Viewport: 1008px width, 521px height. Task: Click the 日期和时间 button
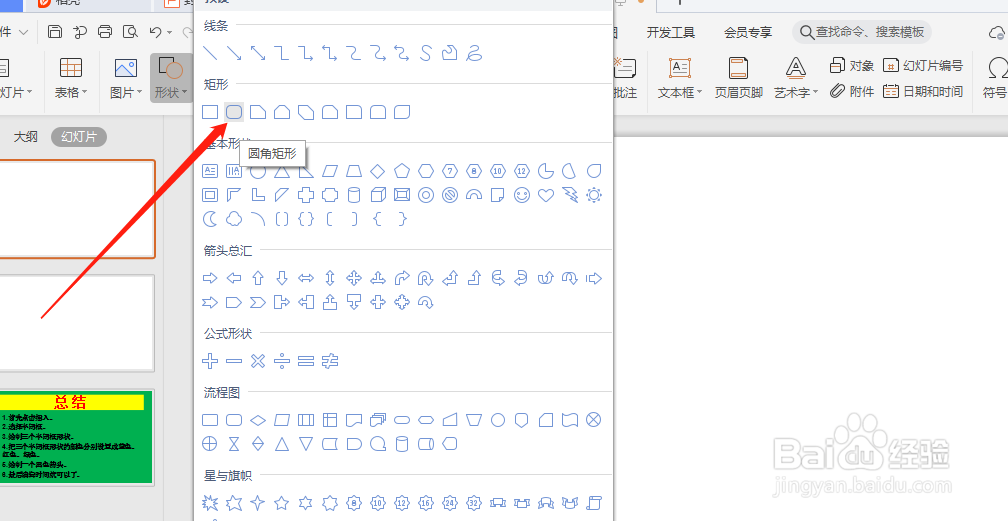click(x=923, y=91)
